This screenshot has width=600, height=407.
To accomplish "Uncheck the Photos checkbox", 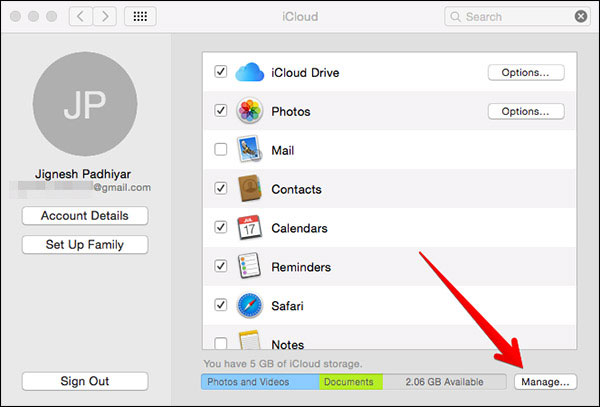I will pyautogui.click(x=221, y=110).
